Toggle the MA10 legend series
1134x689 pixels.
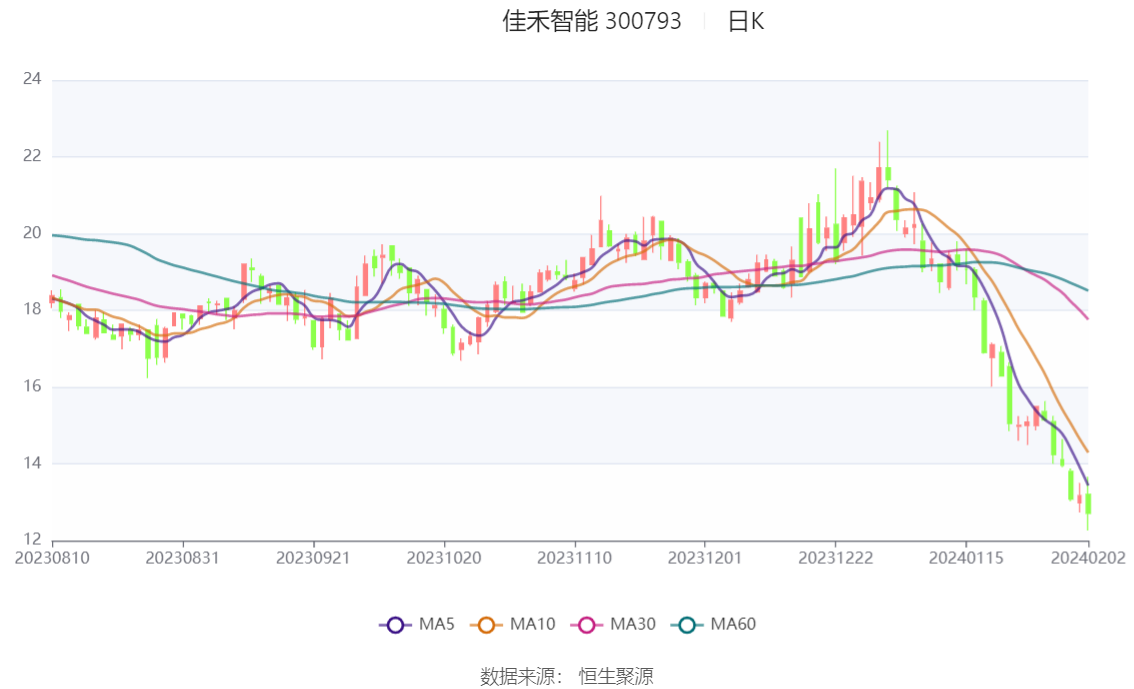tap(513, 624)
